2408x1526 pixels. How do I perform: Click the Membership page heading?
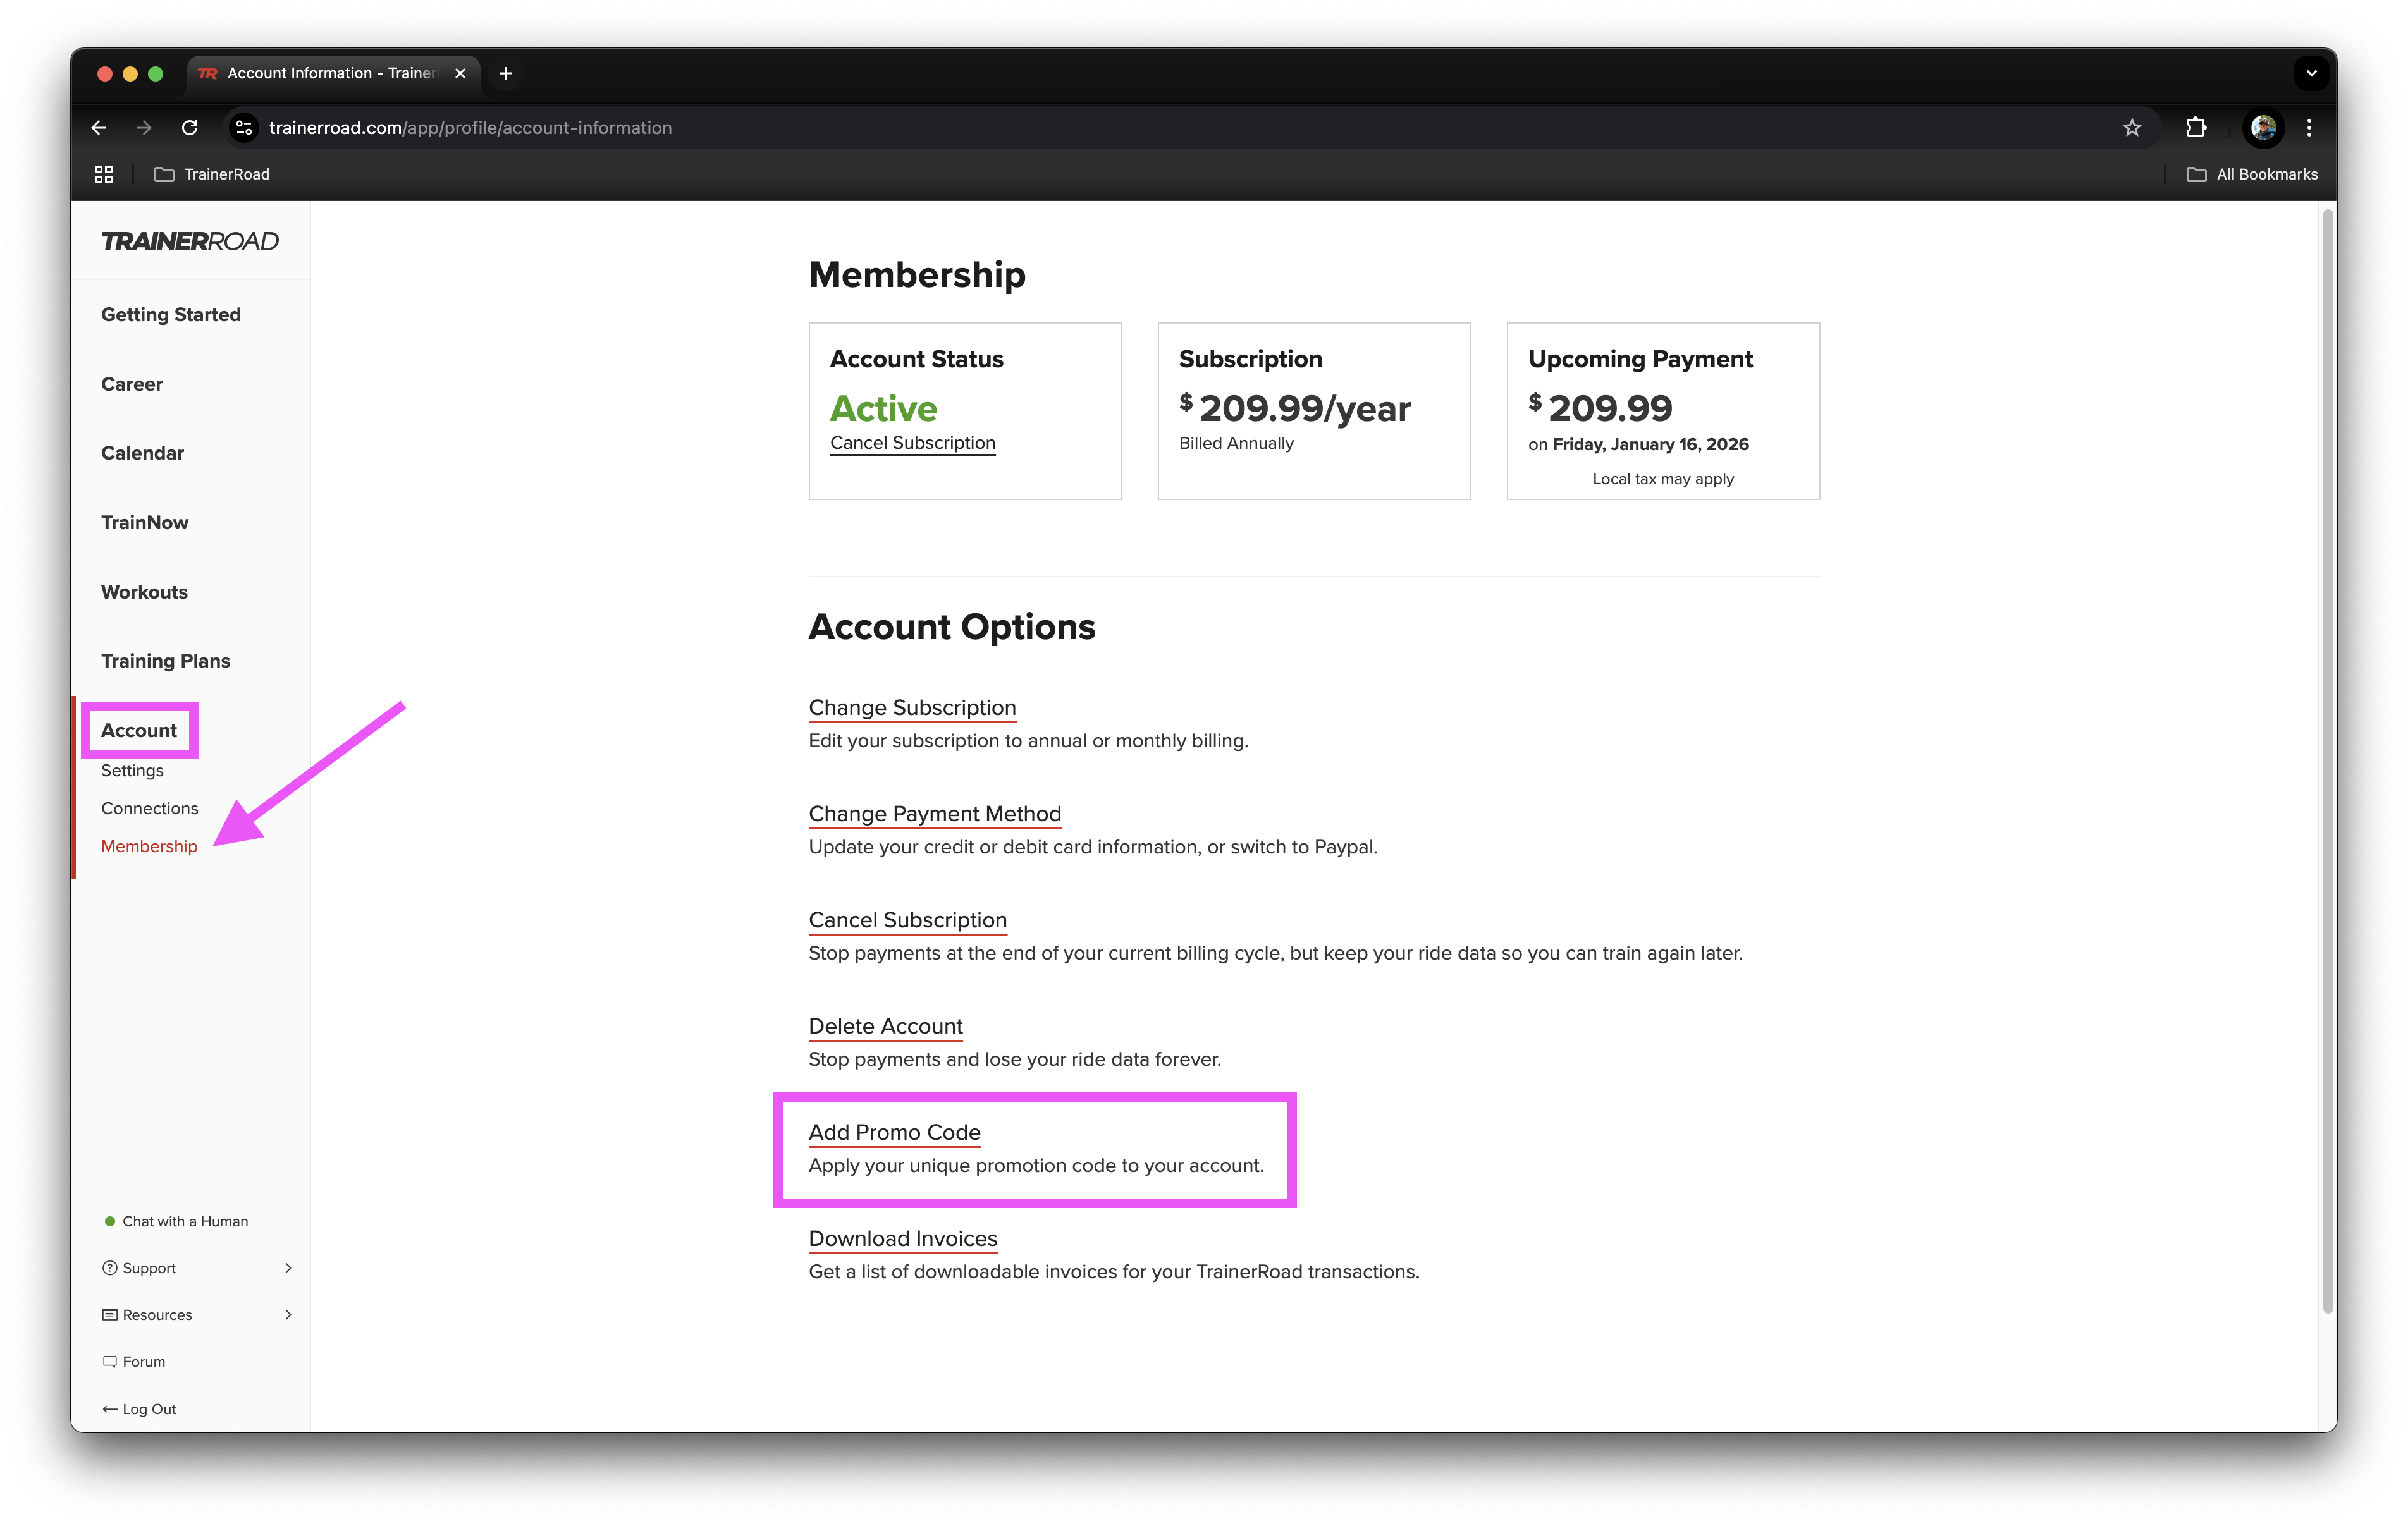(x=917, y=274)
